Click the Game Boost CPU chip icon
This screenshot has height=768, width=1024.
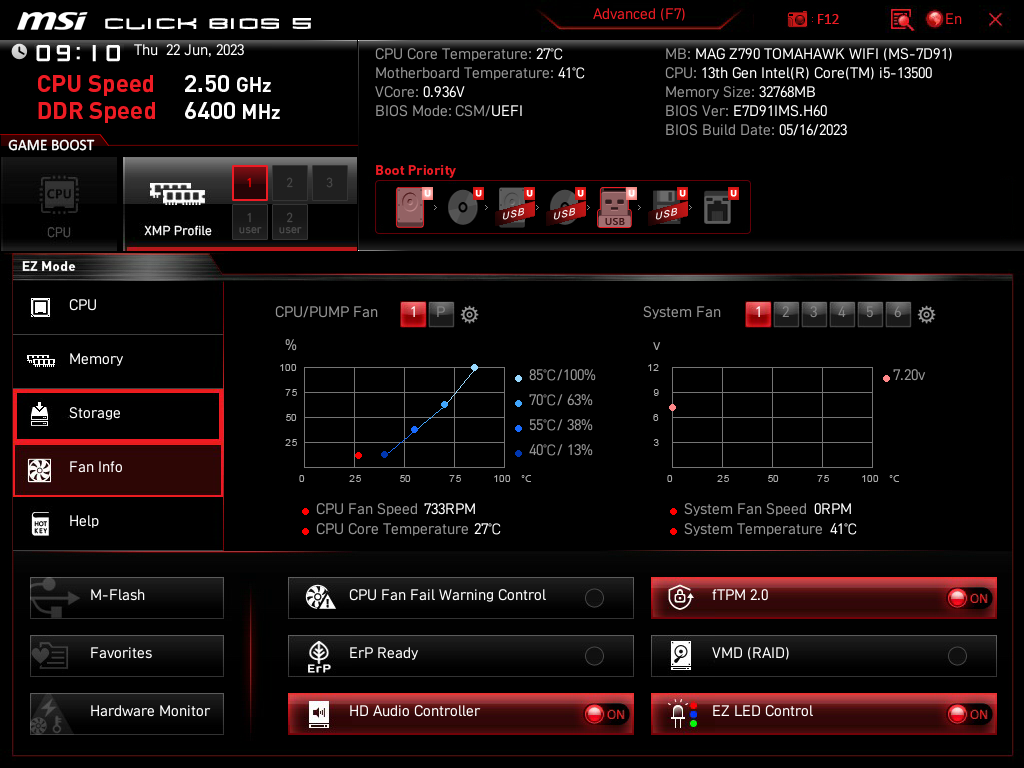click(x=59, y=195)
